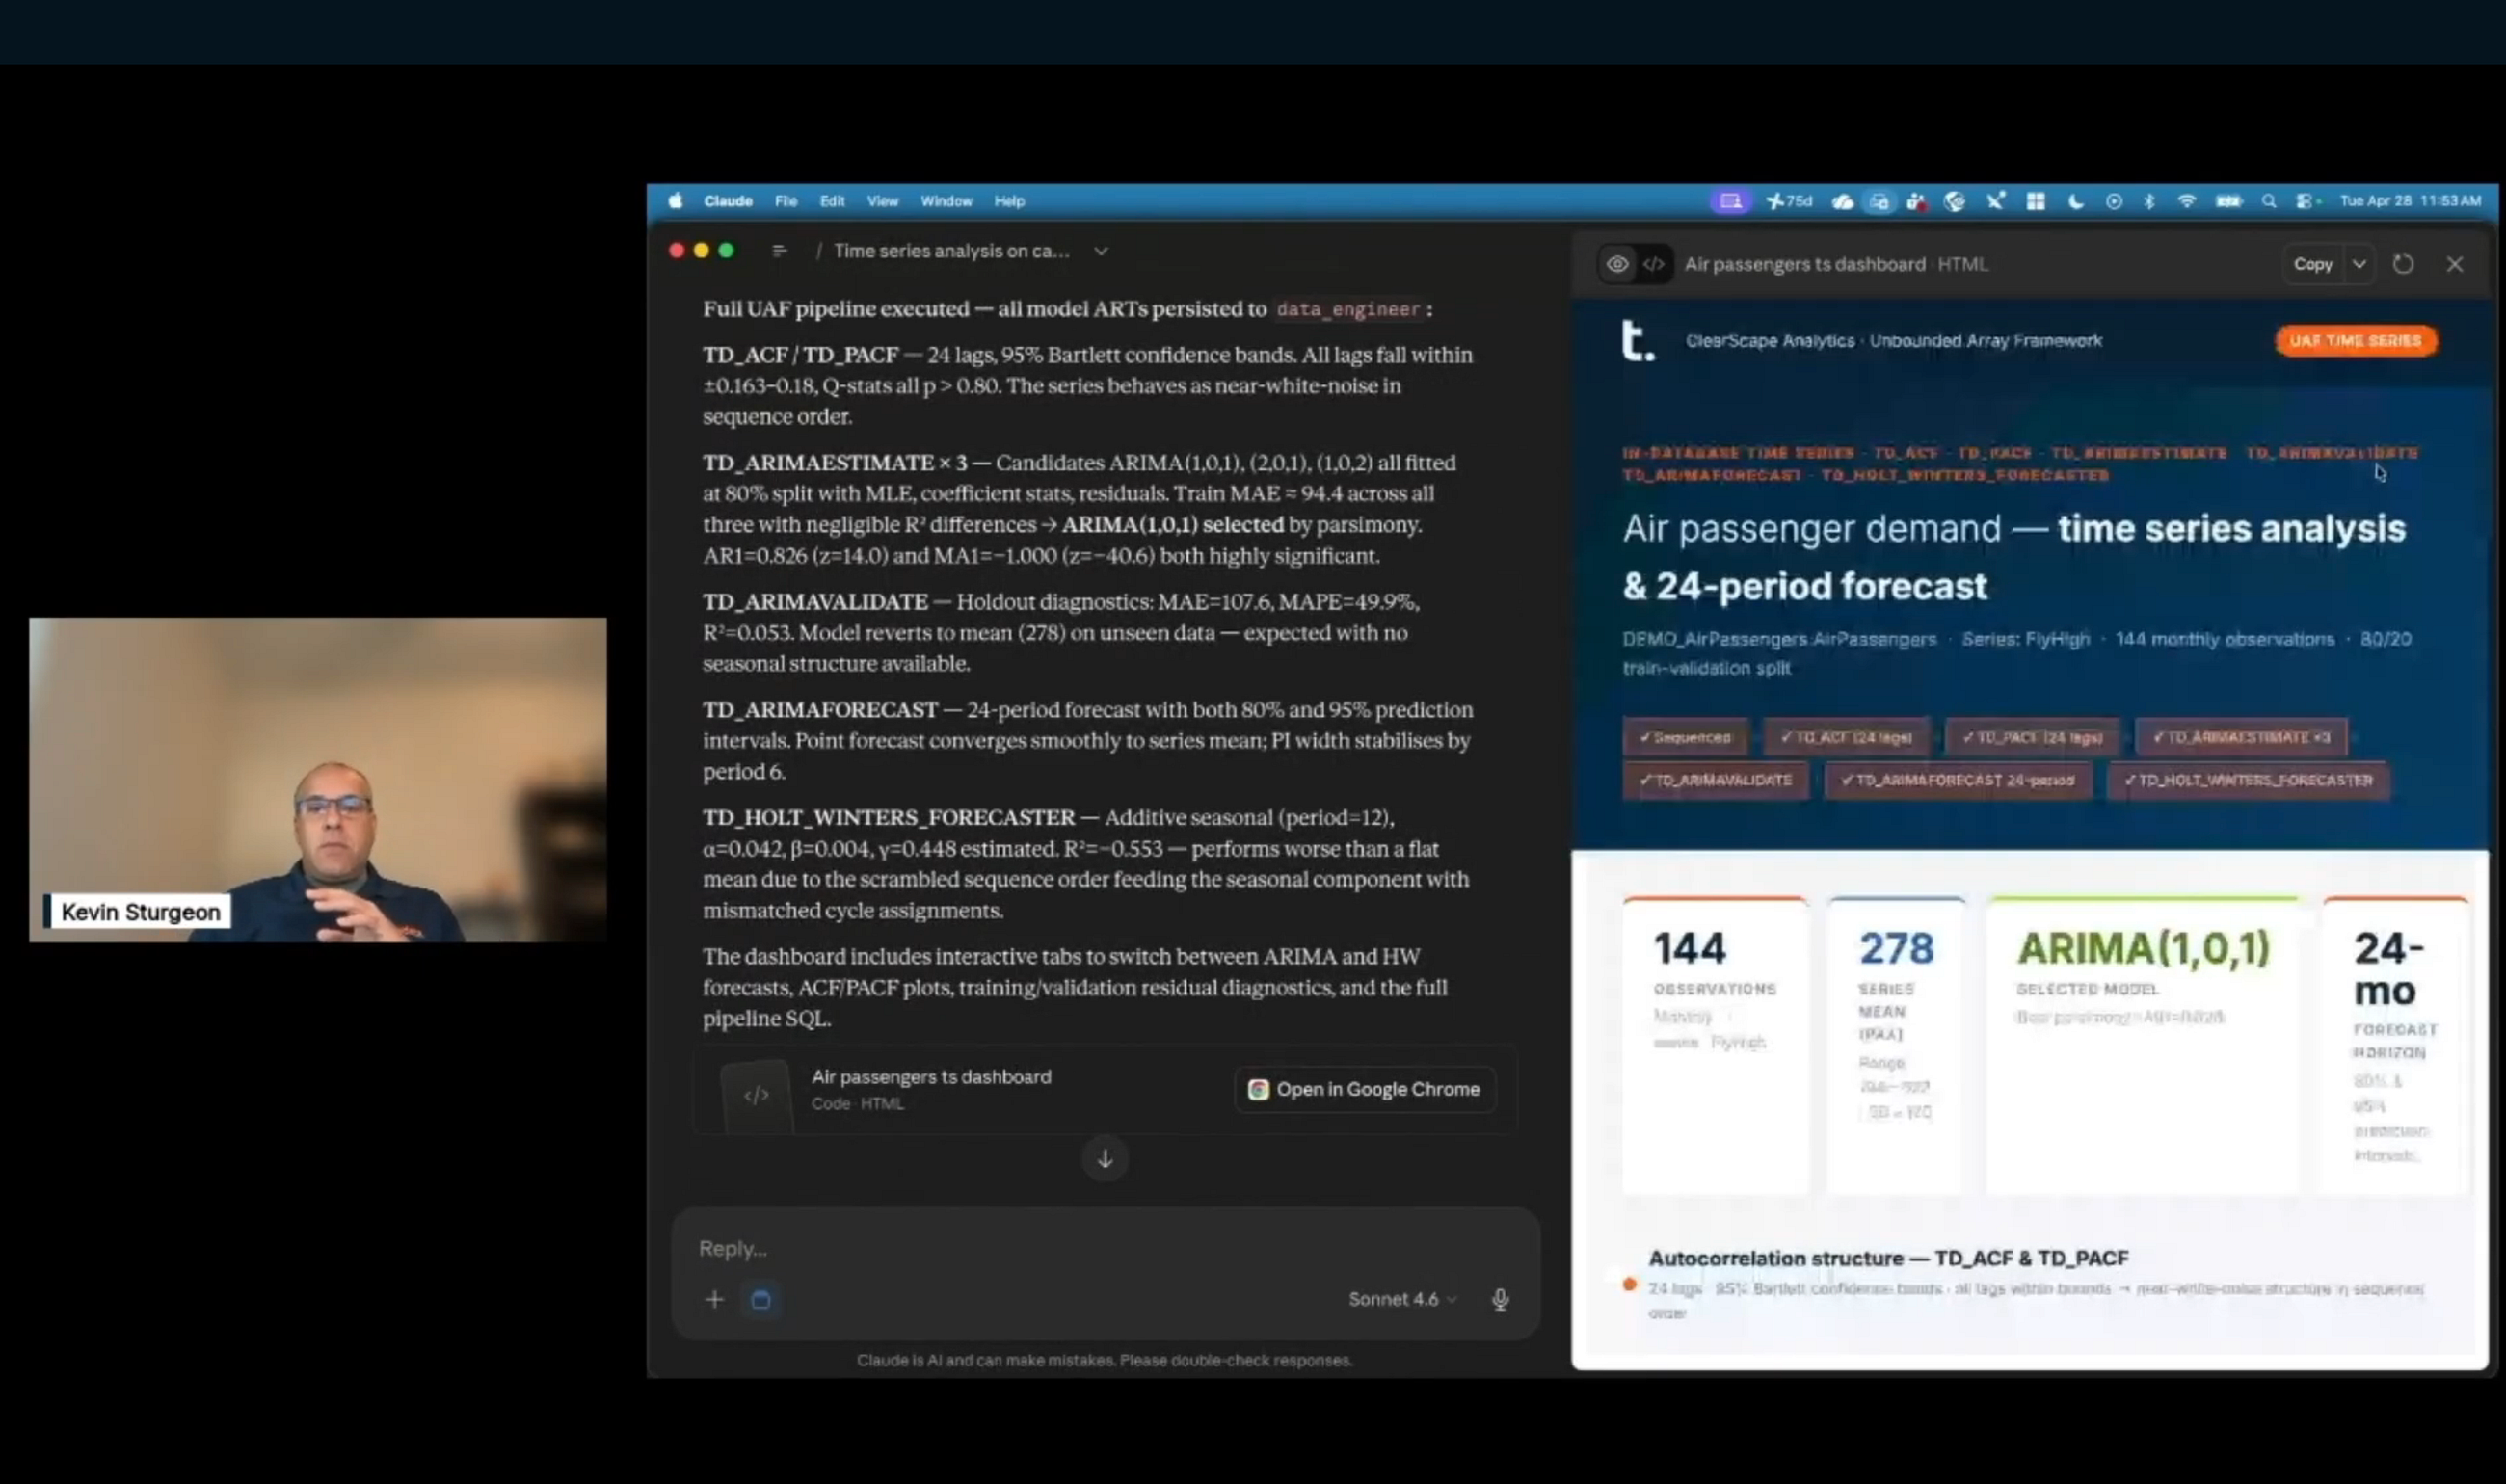
Task: Open the cloud sync menu bar icon
Action: point(1842,202)
